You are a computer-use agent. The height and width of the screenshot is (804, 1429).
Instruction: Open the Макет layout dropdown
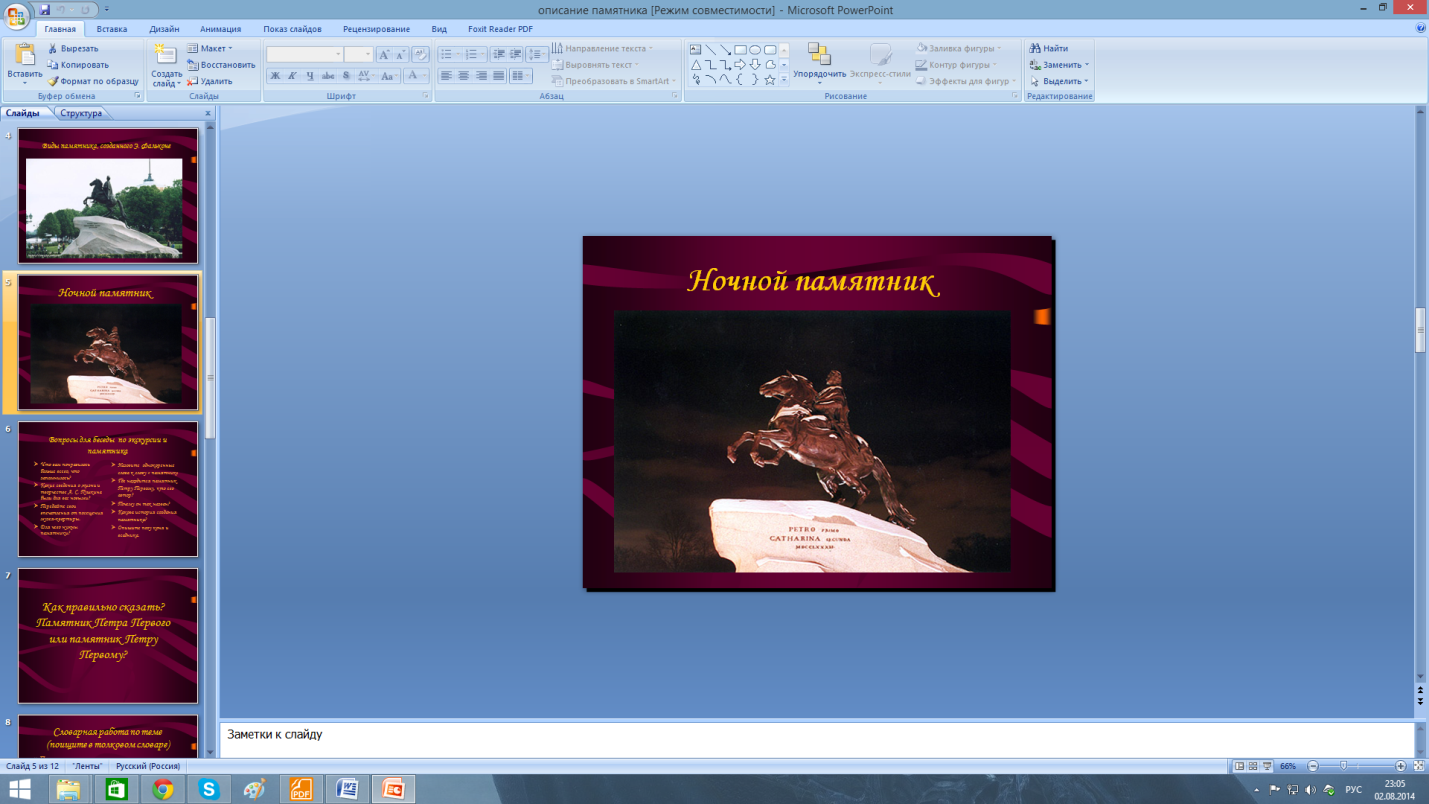pyautogui.click(x=210, y=48)
